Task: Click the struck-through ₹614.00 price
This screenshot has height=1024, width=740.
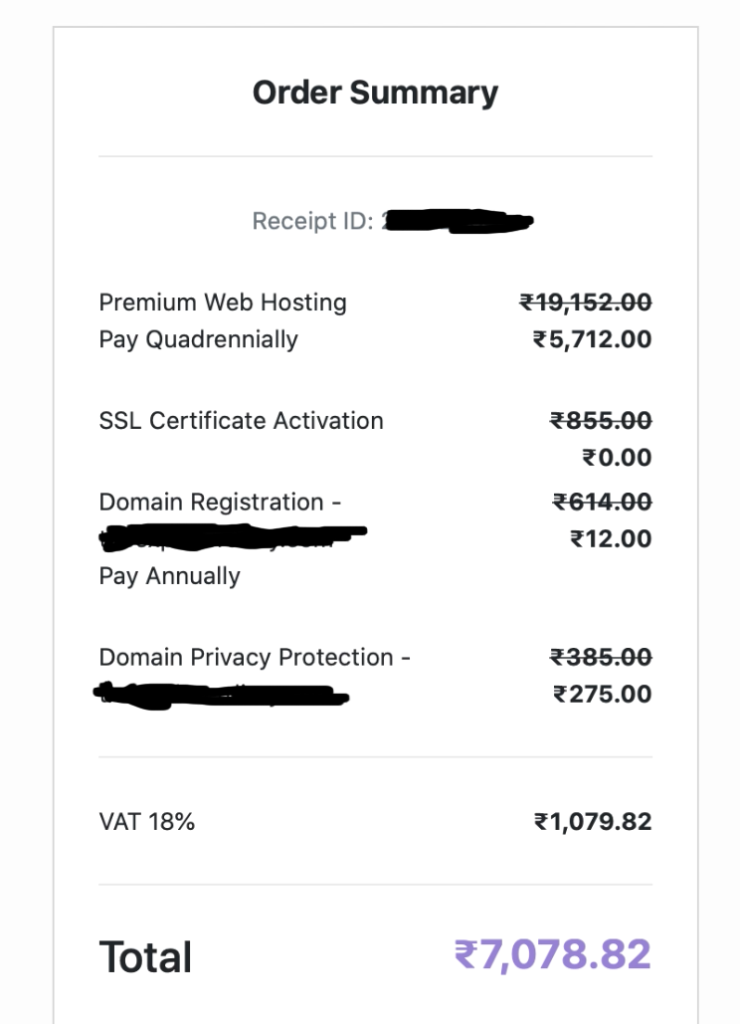Action: [602, 502]
